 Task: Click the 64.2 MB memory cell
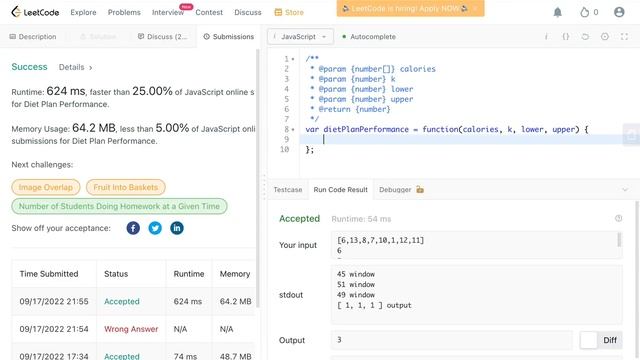(x=236, y=301)
